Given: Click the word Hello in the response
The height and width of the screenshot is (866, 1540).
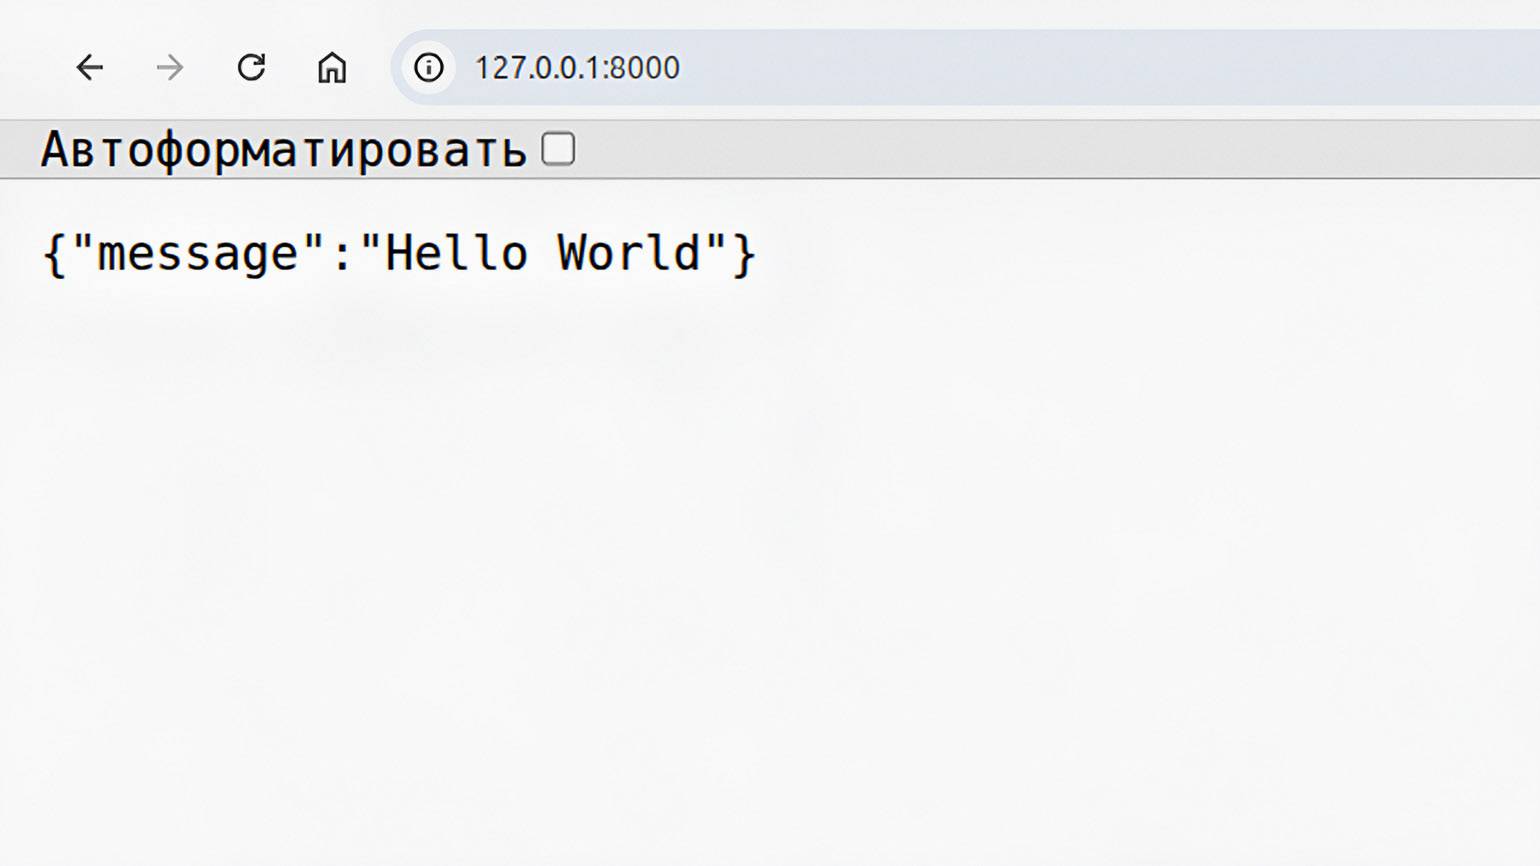Looking at the screenshot, I should [x=456, y=253].
